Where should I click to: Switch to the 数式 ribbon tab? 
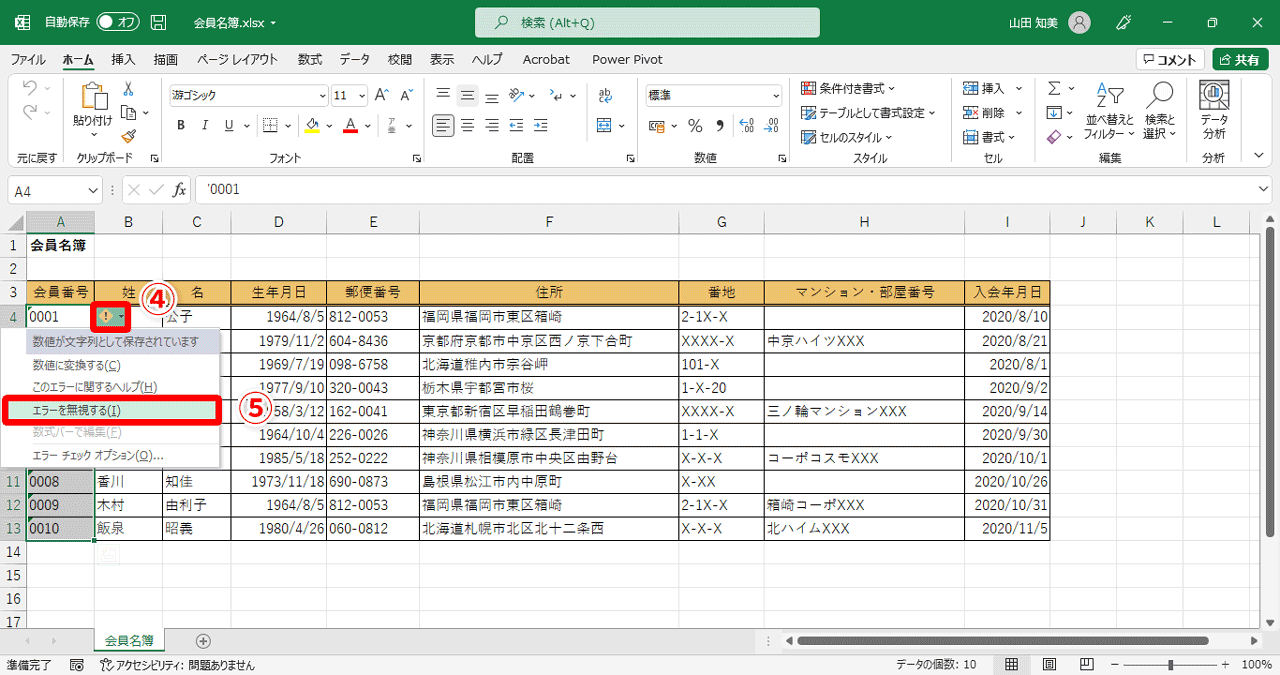tap(309, 59)
